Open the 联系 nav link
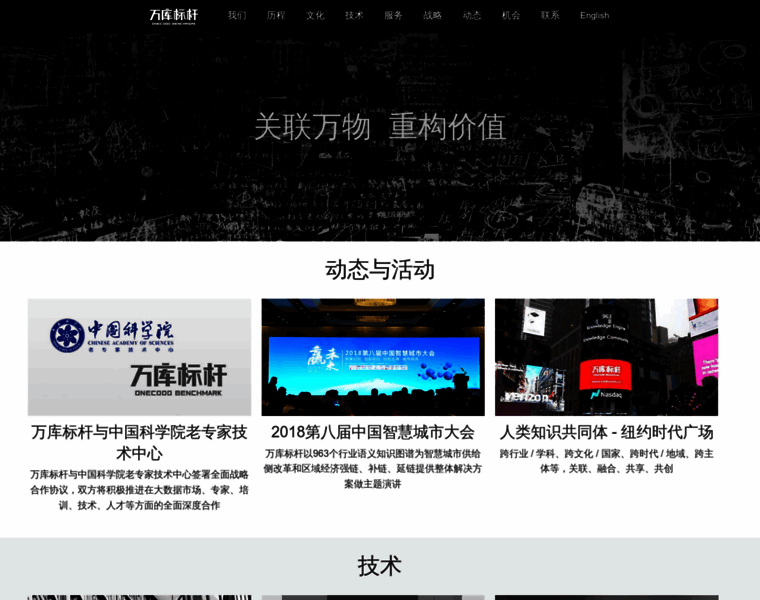Image resolution: width=760 pixels, height=600 pixels. (550, 16)
